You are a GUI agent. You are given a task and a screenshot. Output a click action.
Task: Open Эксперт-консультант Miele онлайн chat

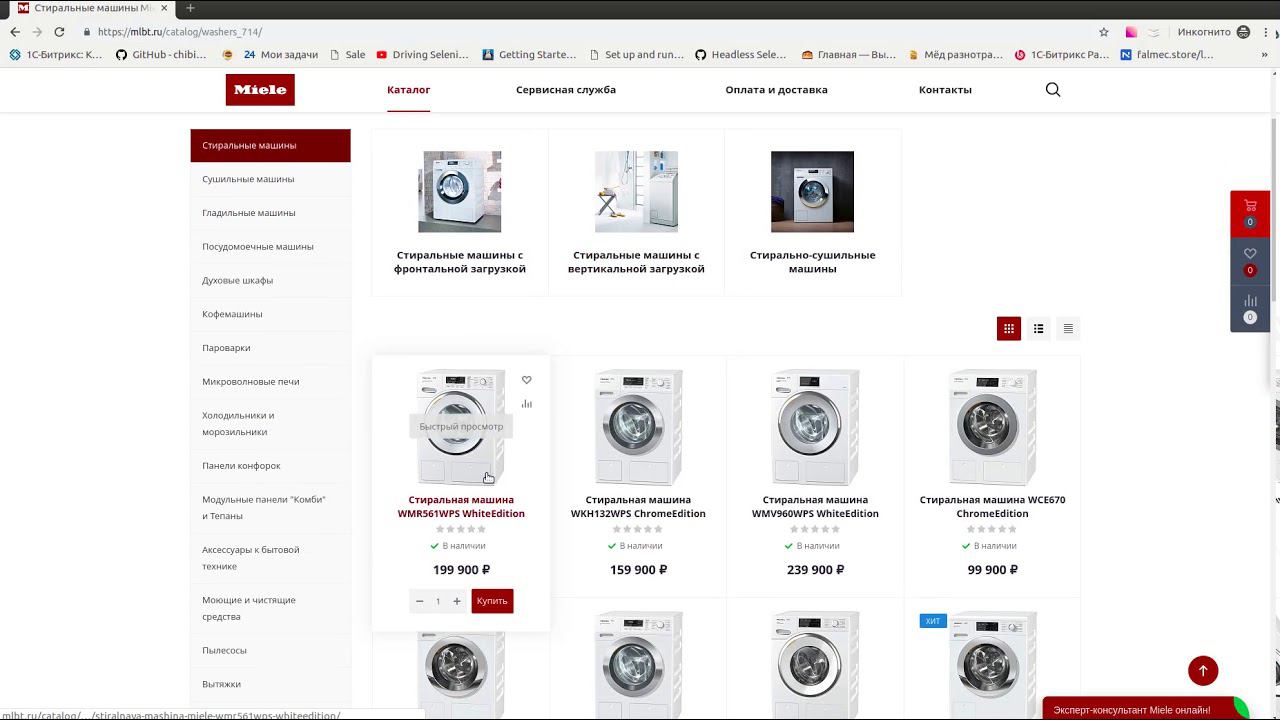pyautogui.click(x=1145, y=709)
